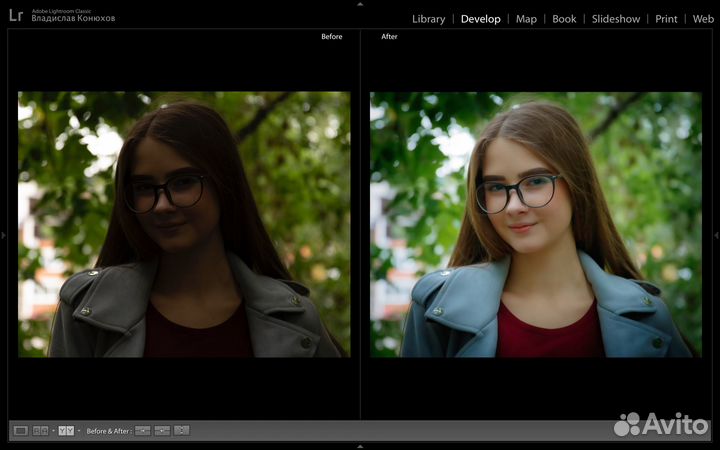Switch to Loupe view in toolbar
Screen dimensions: 720x450
click(x=21, y=431)
